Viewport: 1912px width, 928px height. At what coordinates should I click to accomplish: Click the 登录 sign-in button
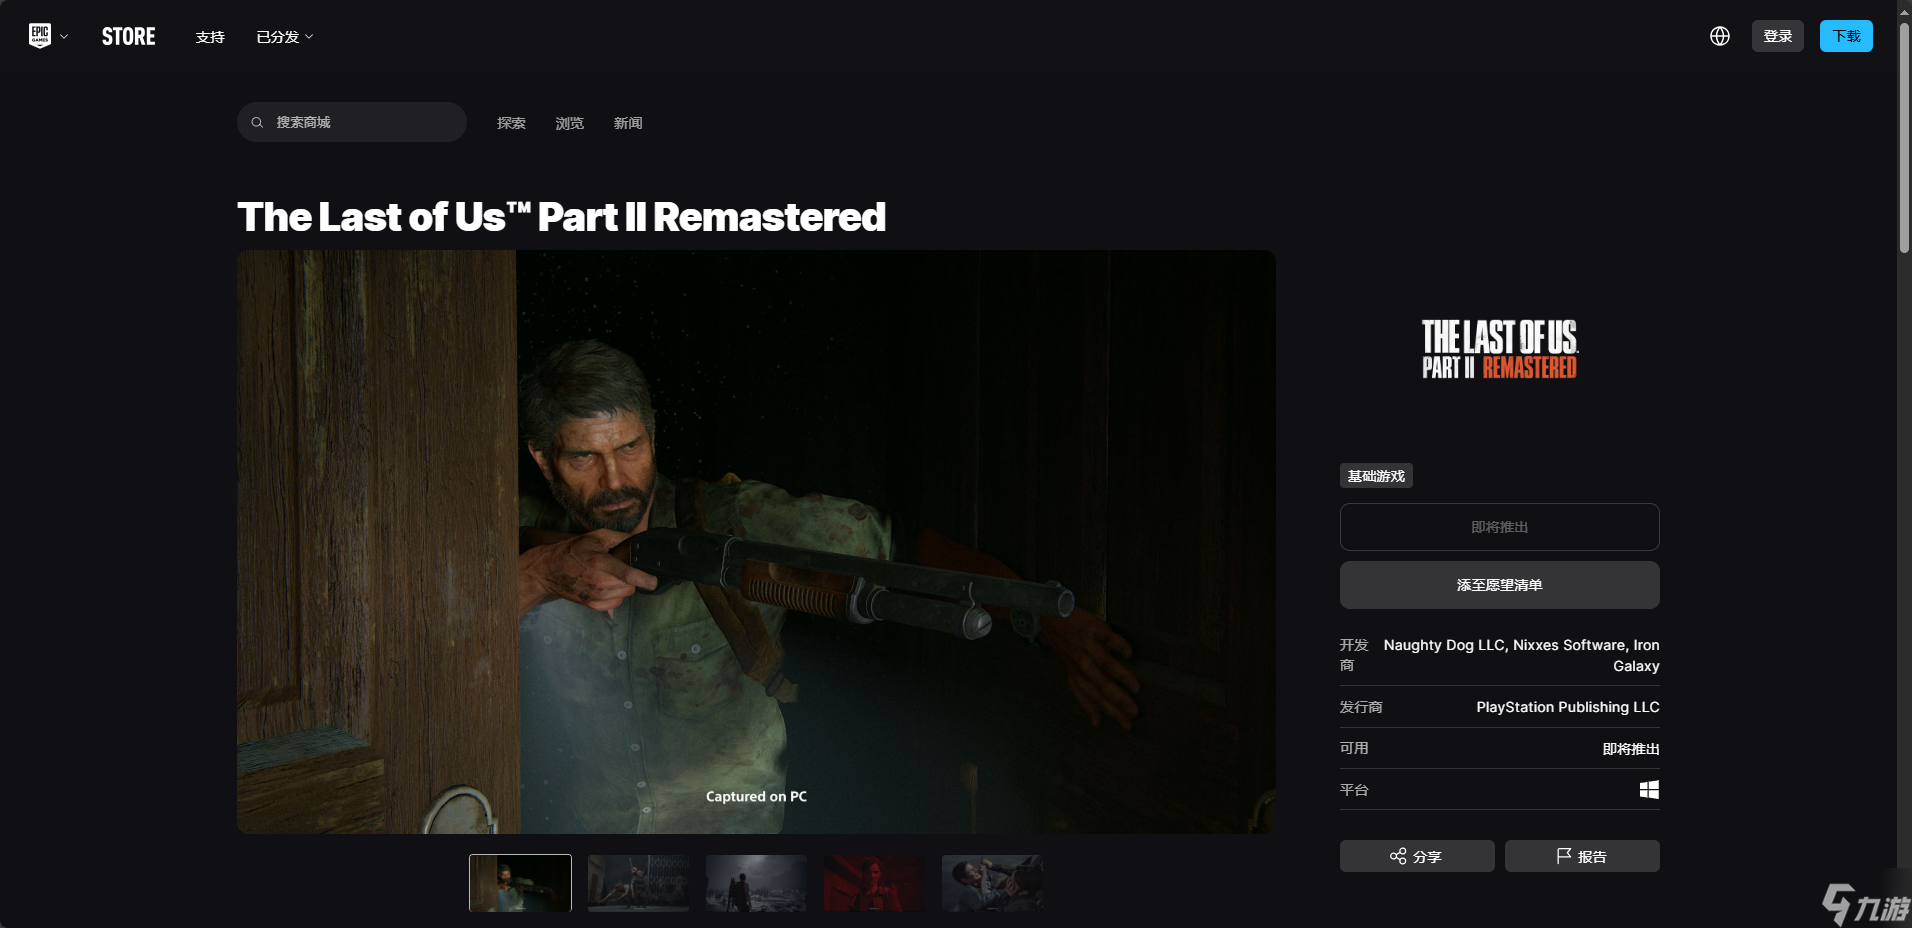tap(1778, 36)
